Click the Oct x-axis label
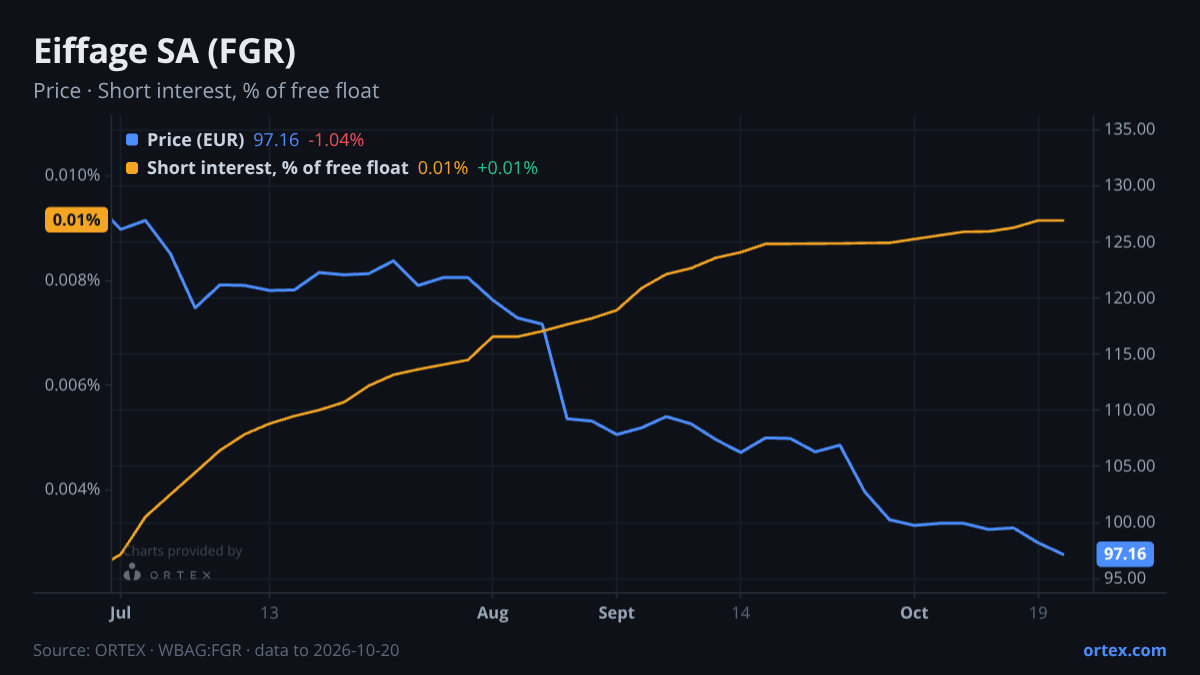1200x675 pixels. [914, 613]
